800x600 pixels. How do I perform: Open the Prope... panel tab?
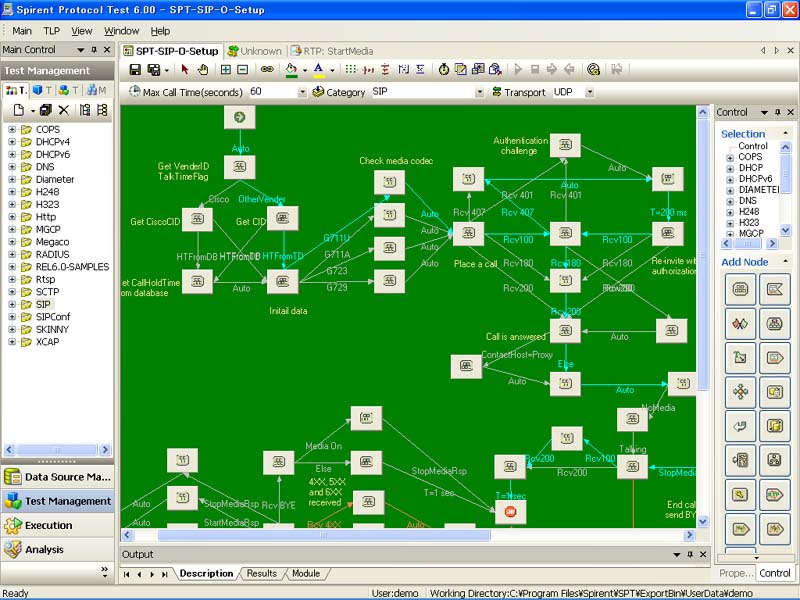tap(736, 573)
